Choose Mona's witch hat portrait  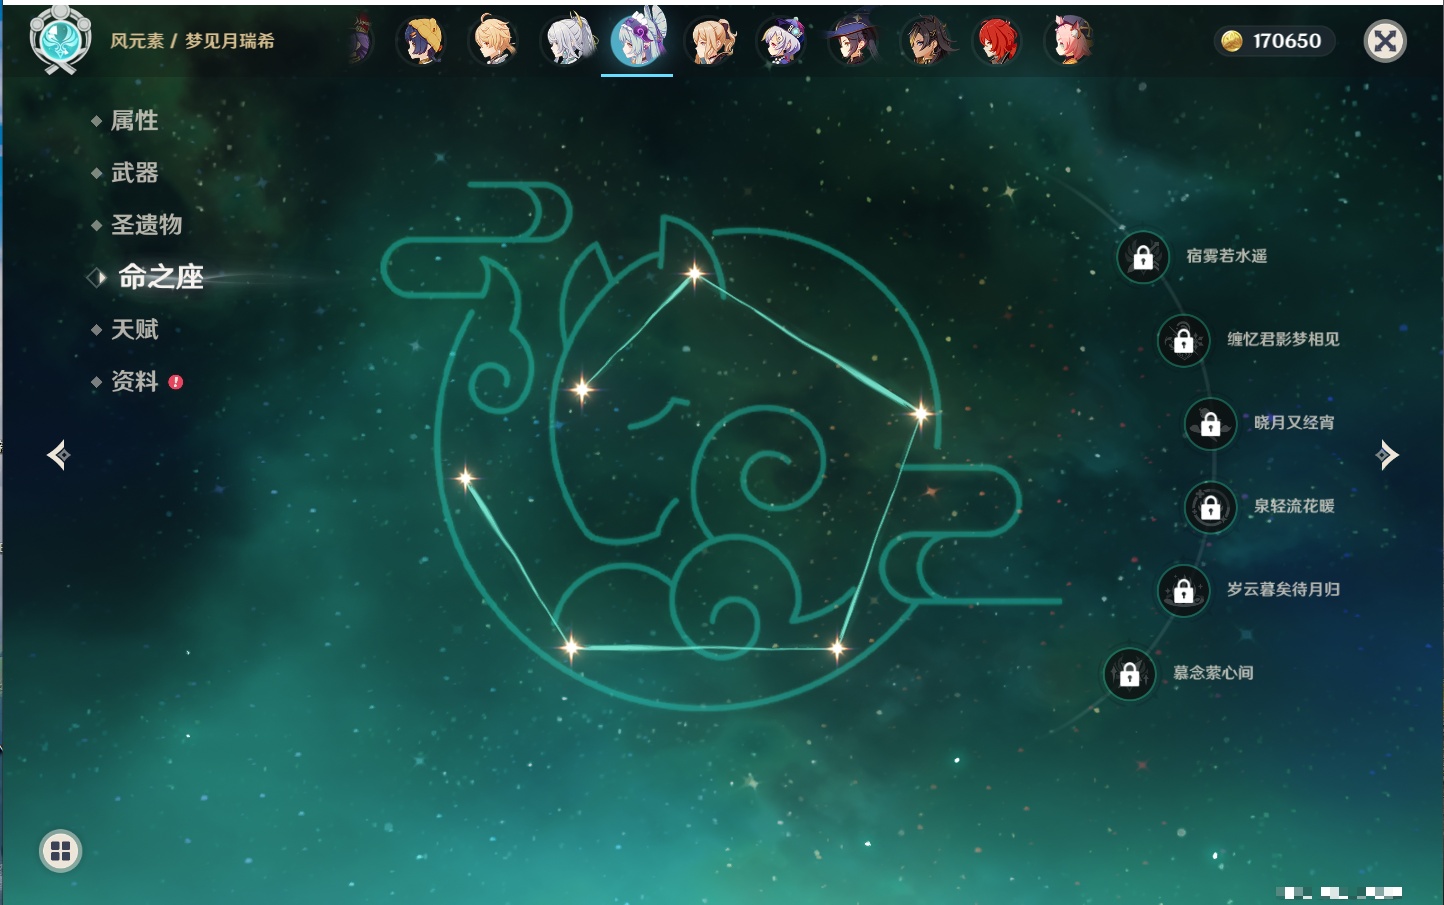point(853,41)
